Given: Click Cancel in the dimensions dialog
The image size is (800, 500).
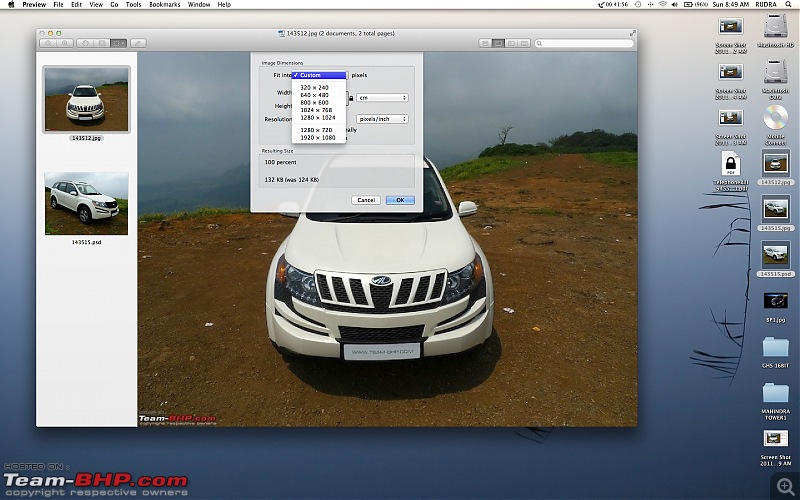Looking at the screenshot, I should (366, 200).
